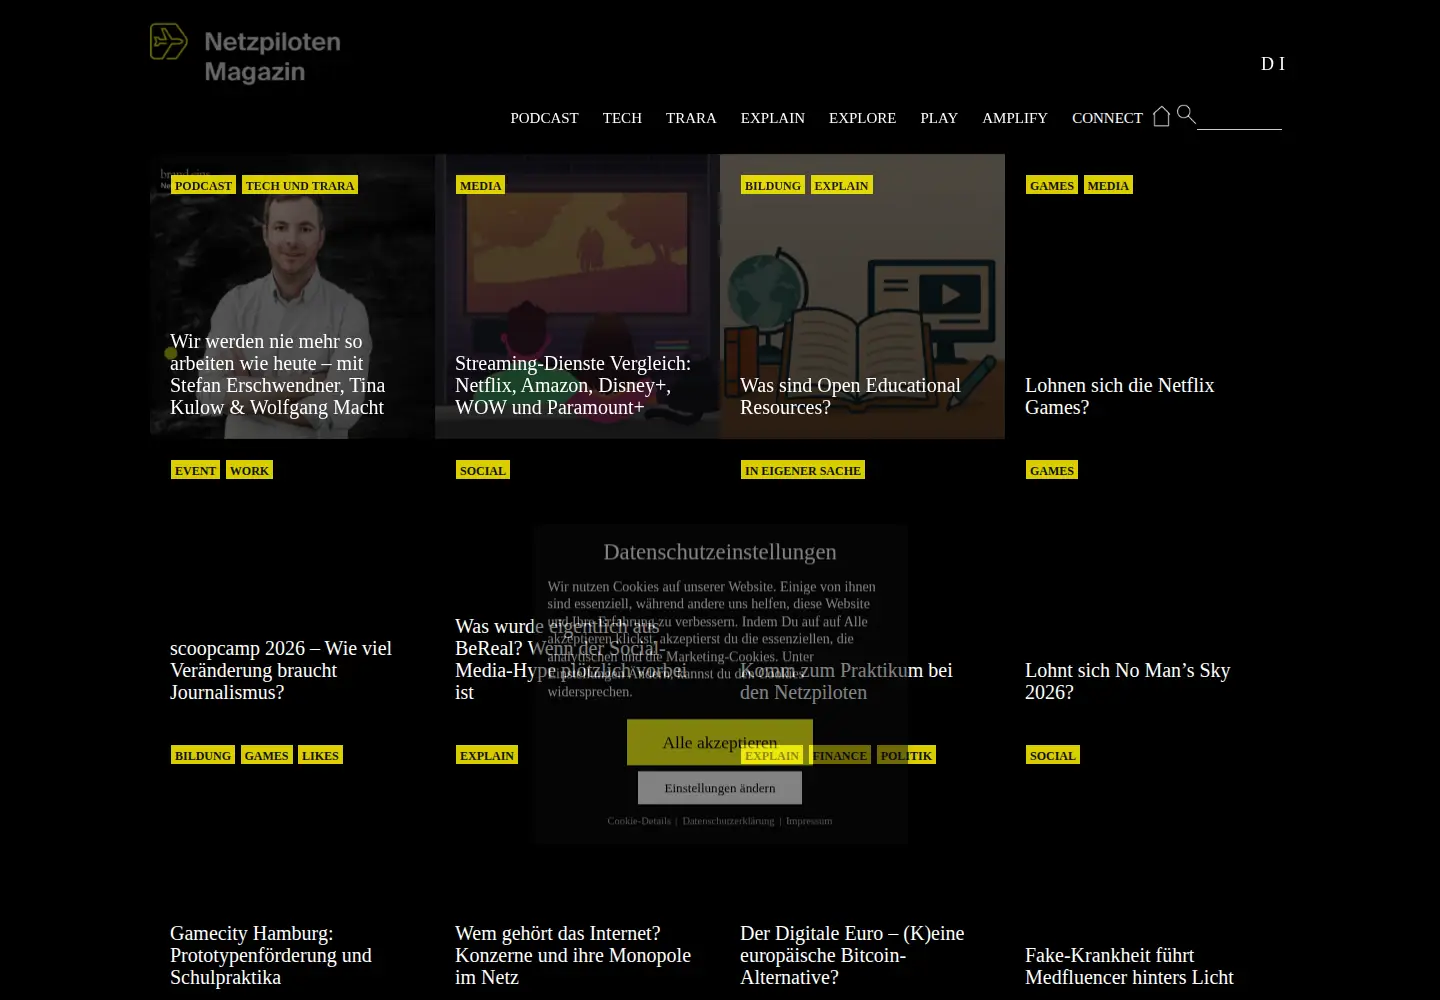Open the Cookie-Details link
Viewport: 1440px width, 1000px height.
[639, 821]
